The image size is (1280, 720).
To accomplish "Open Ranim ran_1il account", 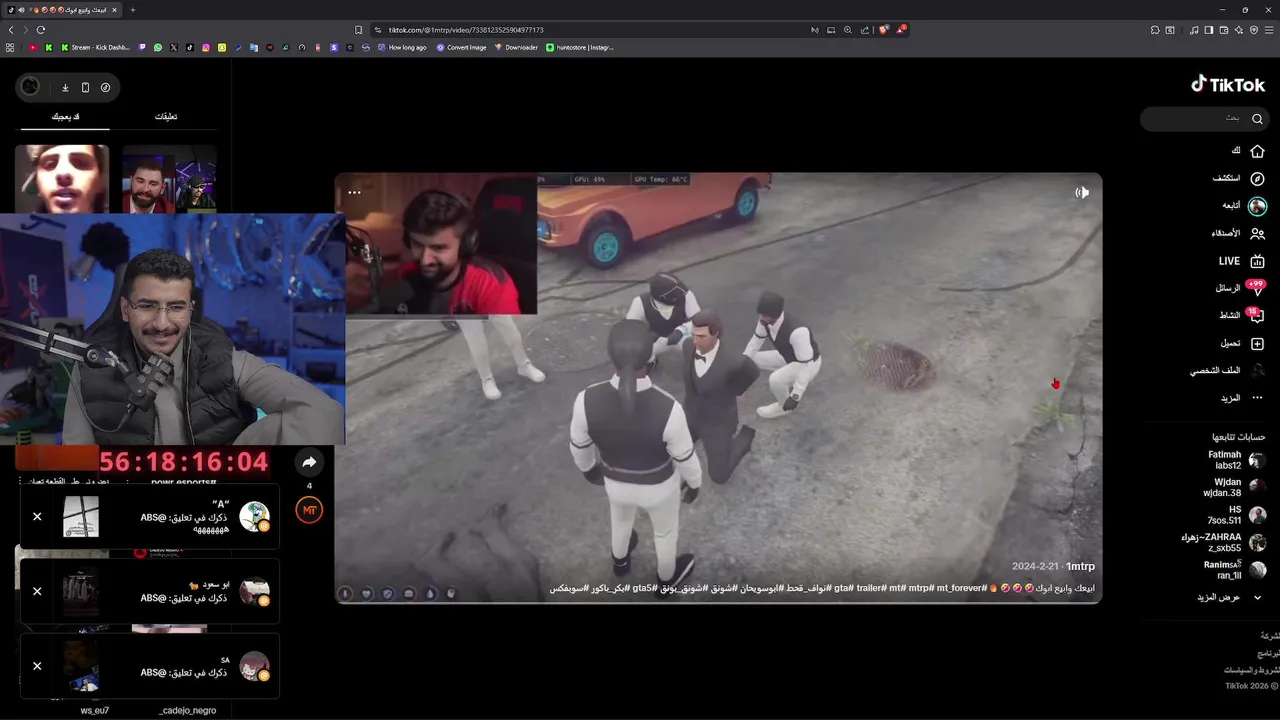I will pyautogui.click(x=1235, y=570).
